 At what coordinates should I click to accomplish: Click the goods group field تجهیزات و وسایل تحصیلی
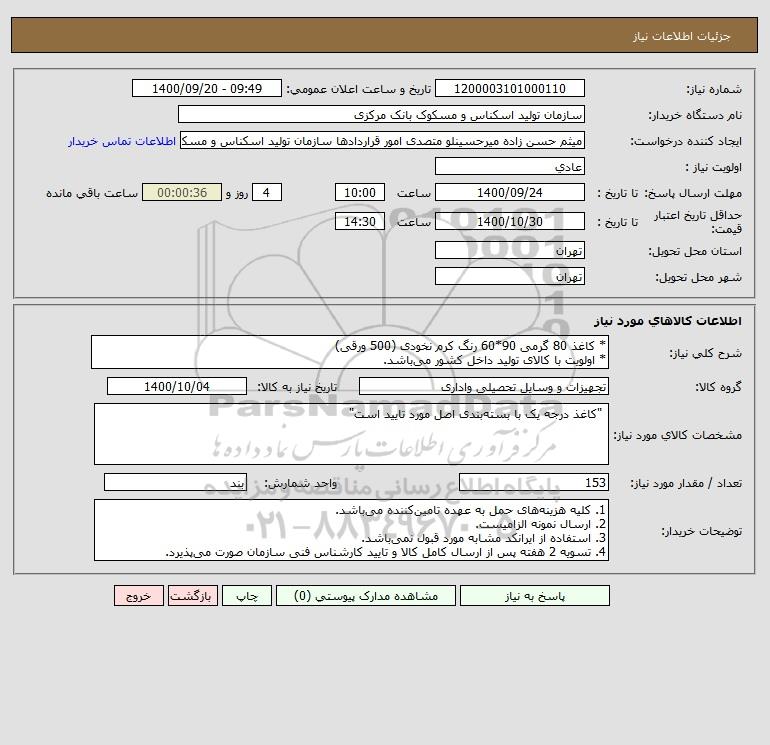tap(484, 386)
